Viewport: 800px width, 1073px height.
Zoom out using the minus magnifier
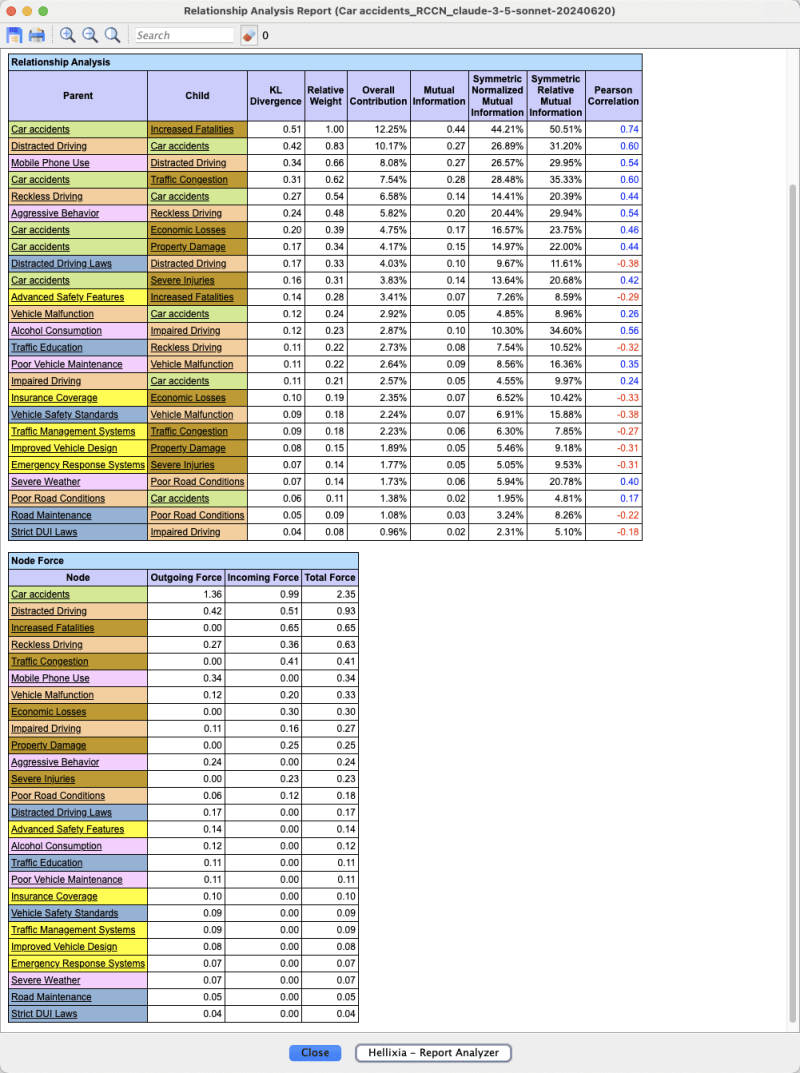[x=90, y=35]
